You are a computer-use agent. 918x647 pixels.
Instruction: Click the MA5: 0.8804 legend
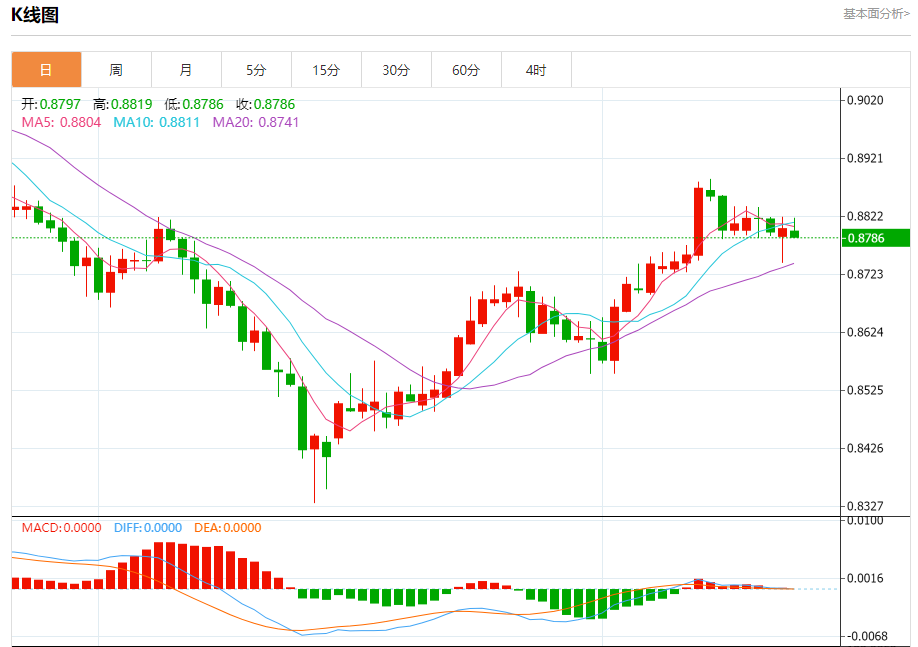point(61,122)
